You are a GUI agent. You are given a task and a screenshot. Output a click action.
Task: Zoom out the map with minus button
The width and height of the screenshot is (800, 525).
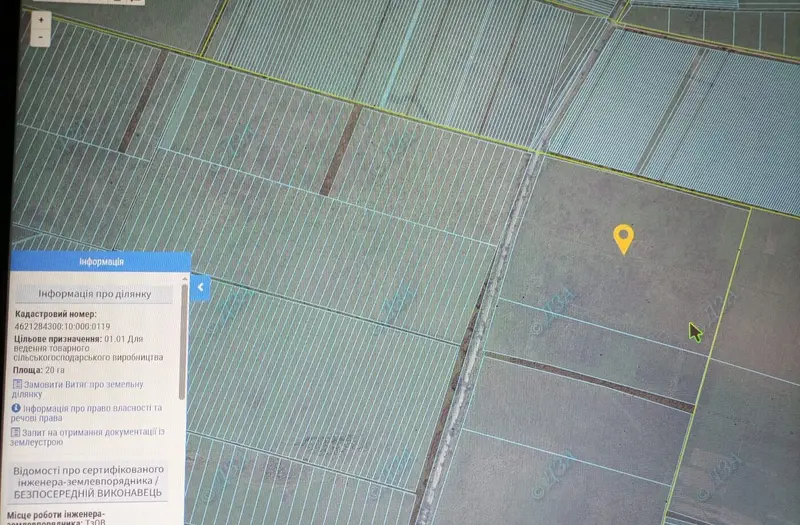coord(41,38)
